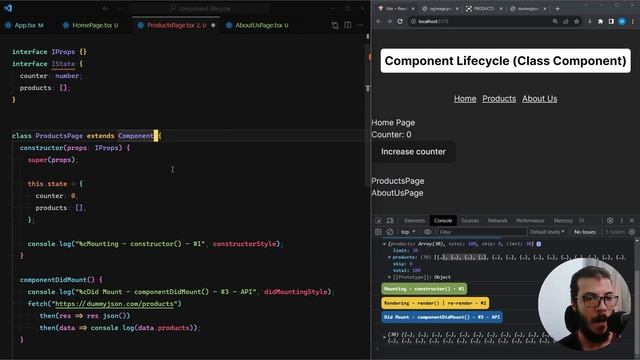Open DevTools Console tab
Image resolution: width=640 pixels, height=360 pixels.
[443, 220]
